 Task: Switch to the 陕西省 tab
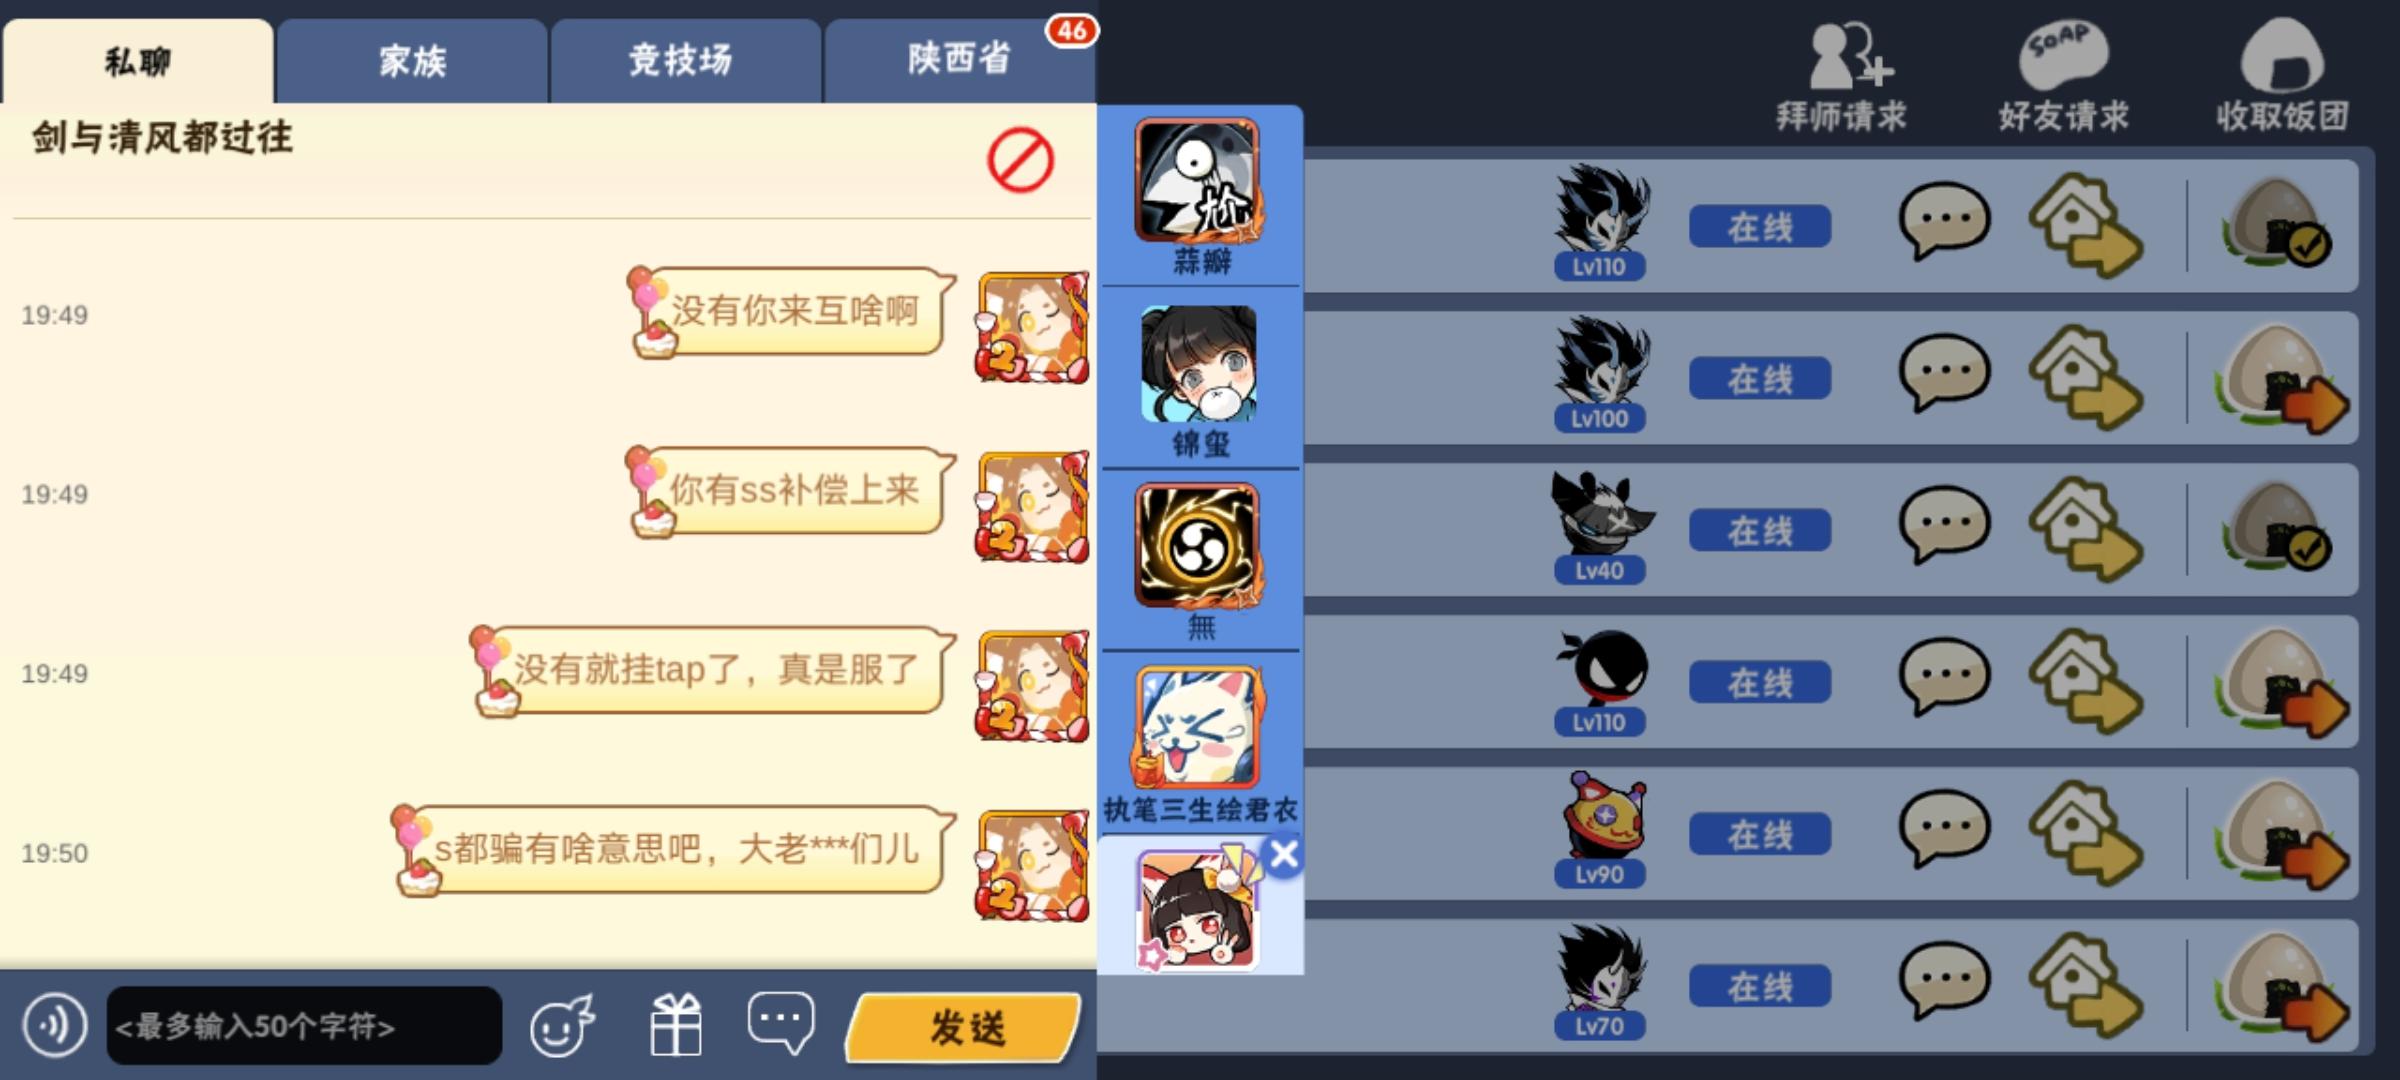pyautogui.click(x=958, y=60)
